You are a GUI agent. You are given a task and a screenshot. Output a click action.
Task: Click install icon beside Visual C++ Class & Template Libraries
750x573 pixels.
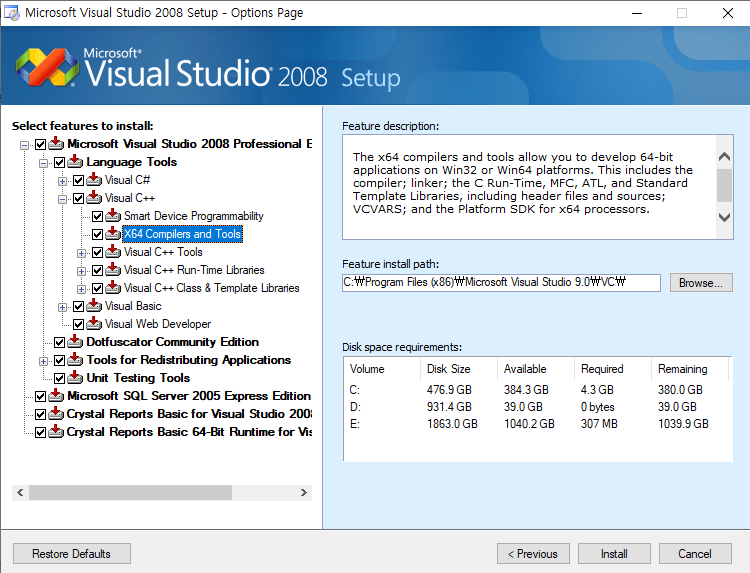113,287
